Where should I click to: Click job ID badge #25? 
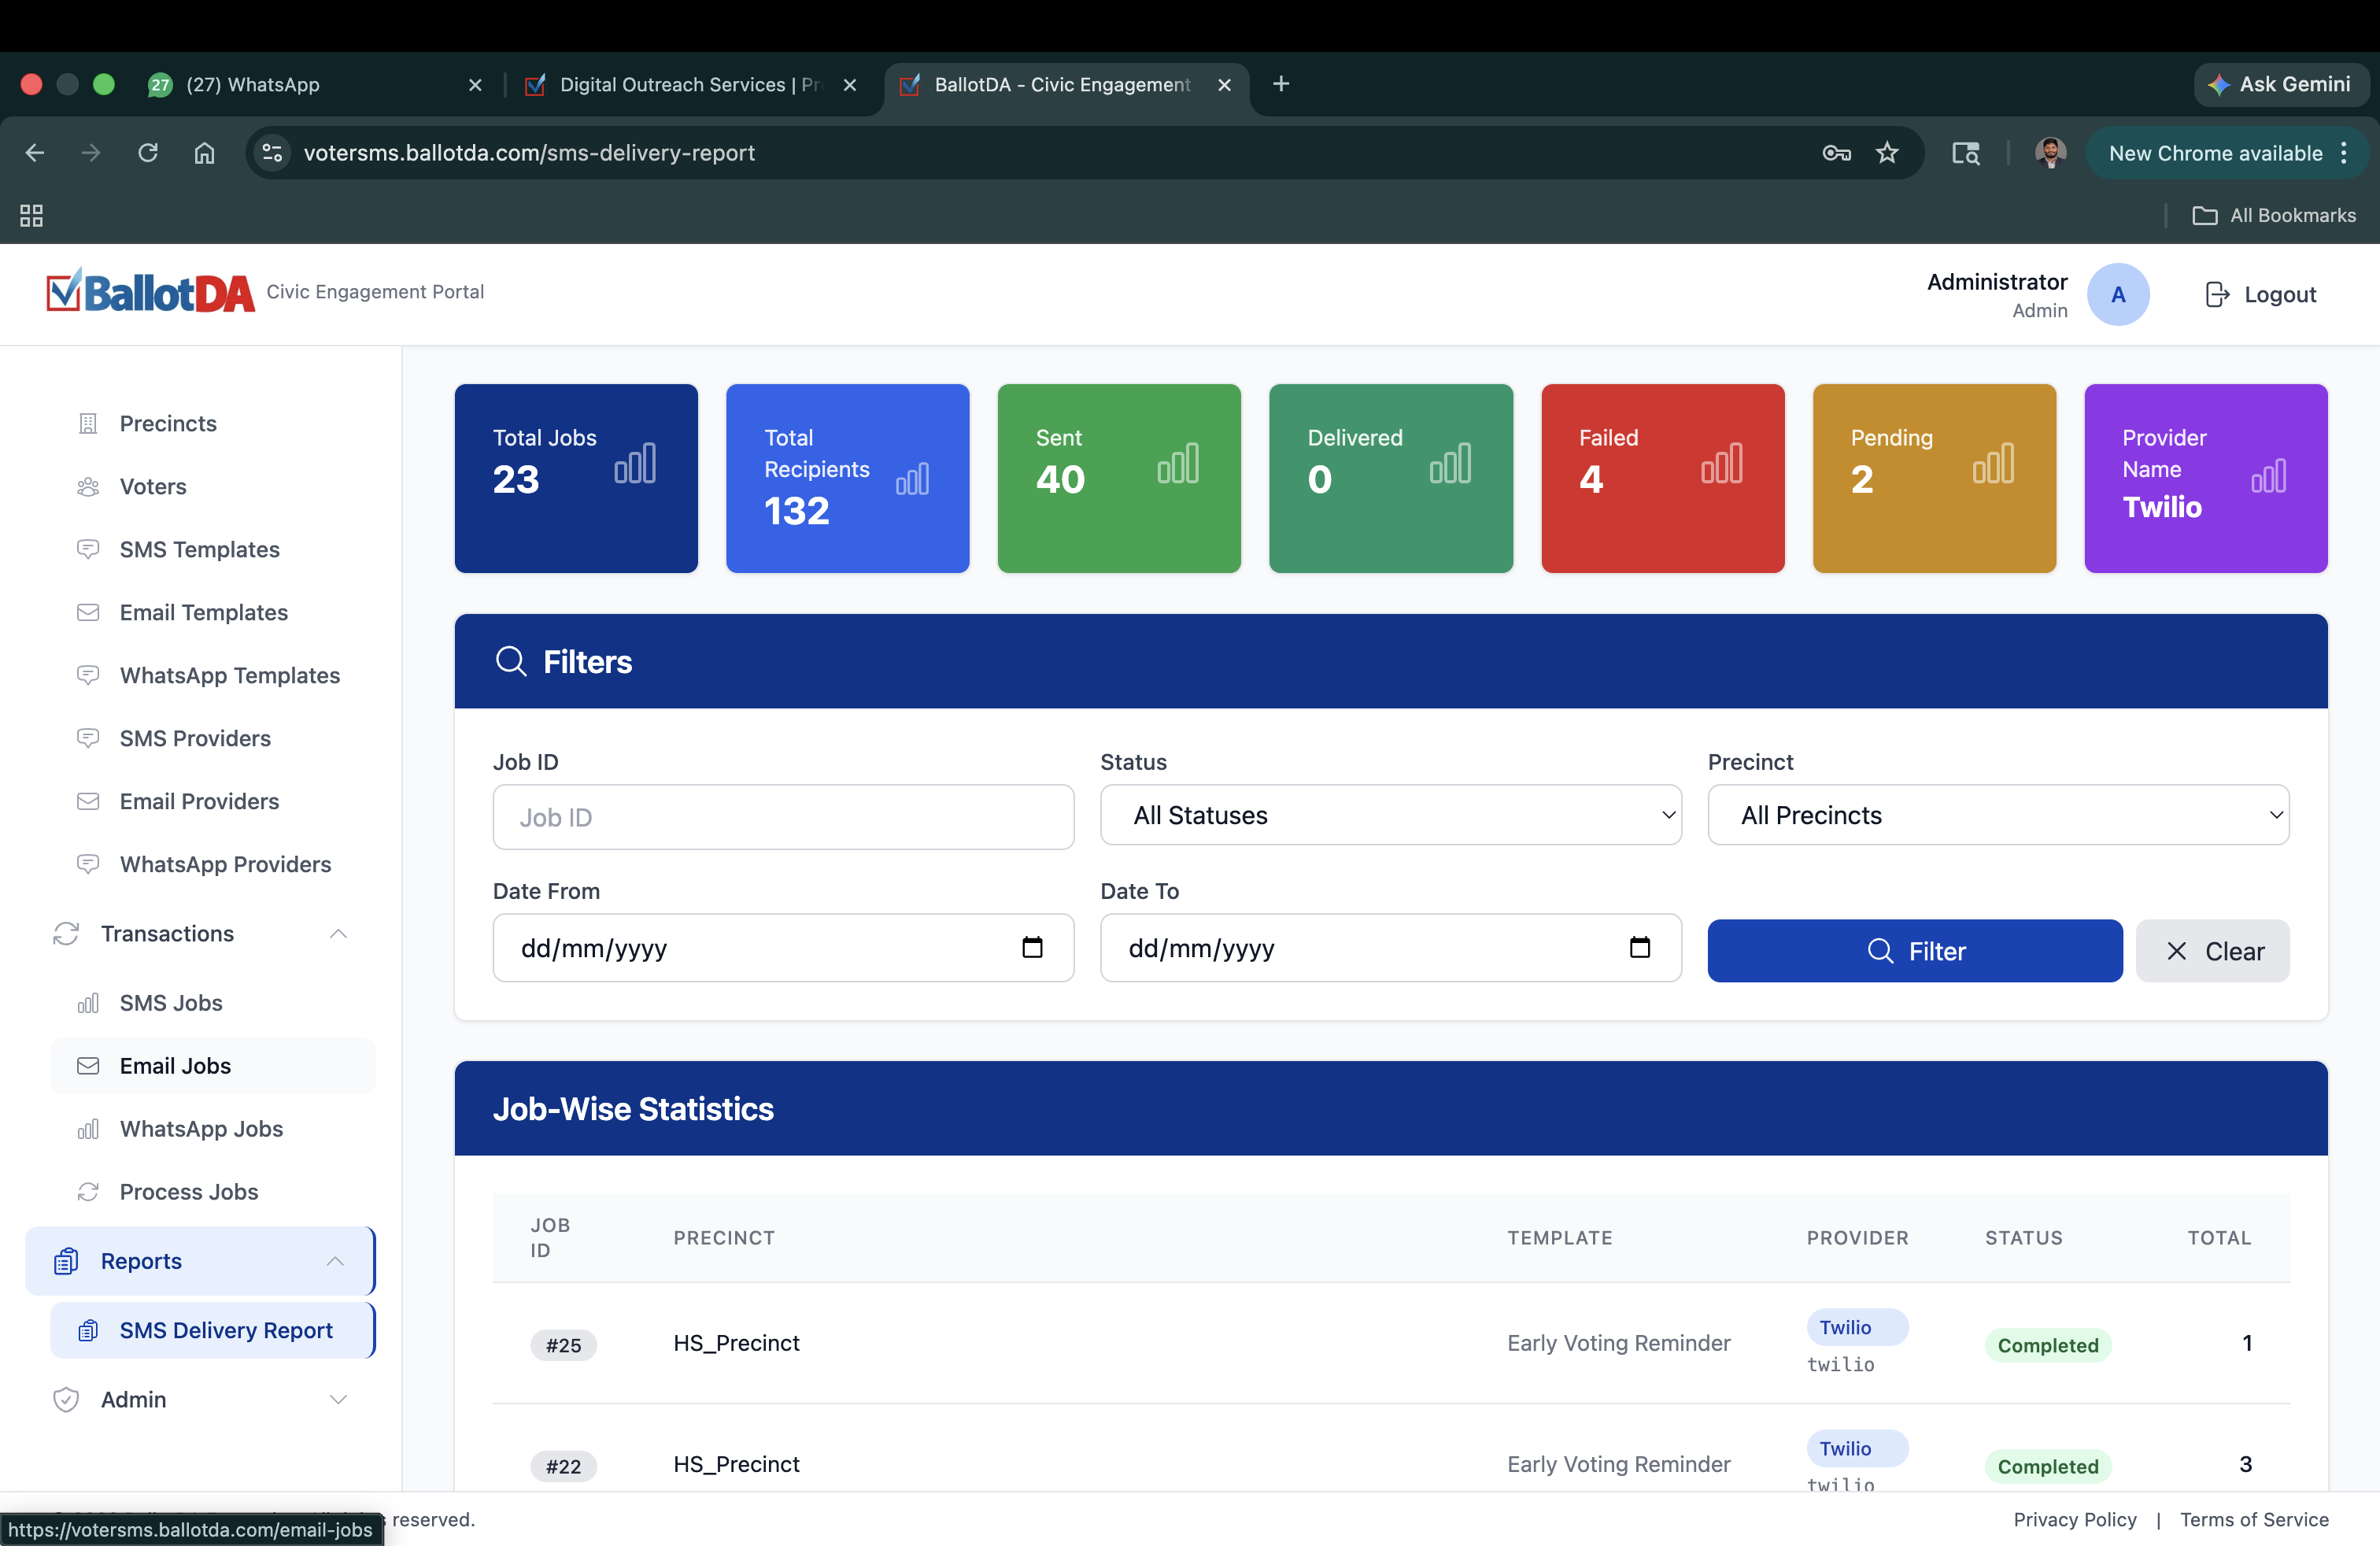pos(563,1345)
